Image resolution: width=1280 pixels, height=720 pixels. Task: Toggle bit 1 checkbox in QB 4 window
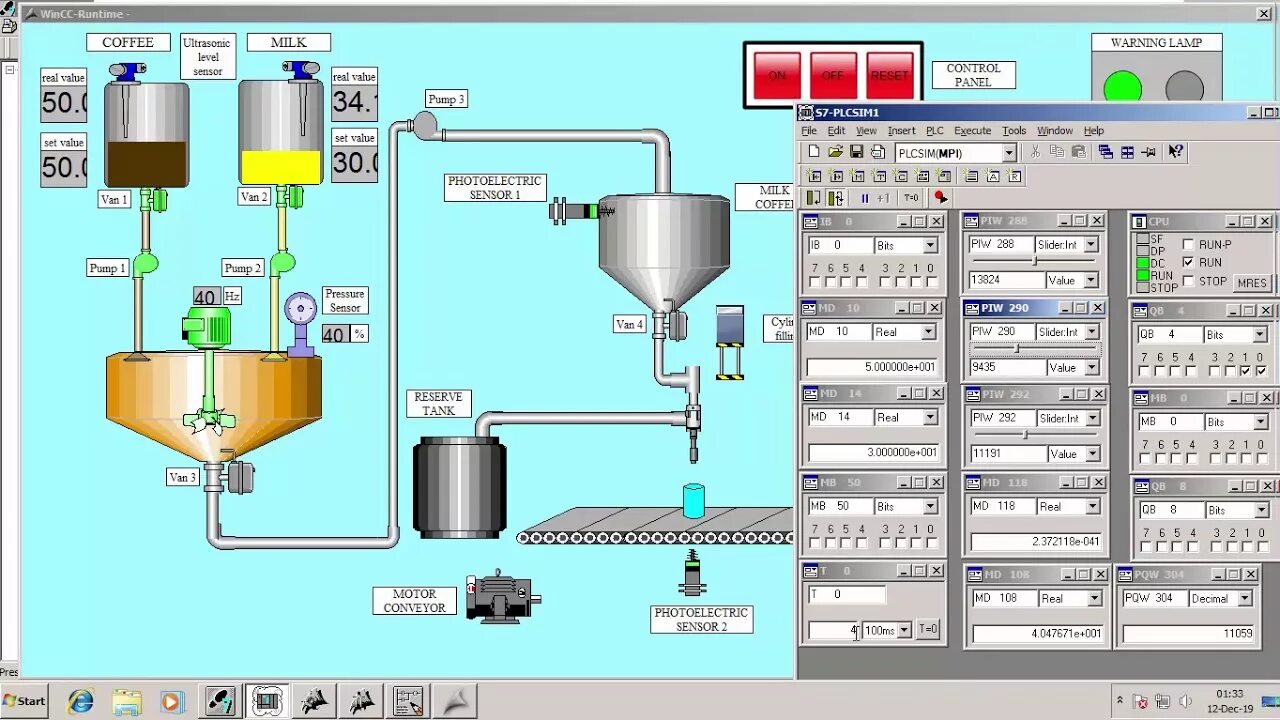[x=1245, y=371]
